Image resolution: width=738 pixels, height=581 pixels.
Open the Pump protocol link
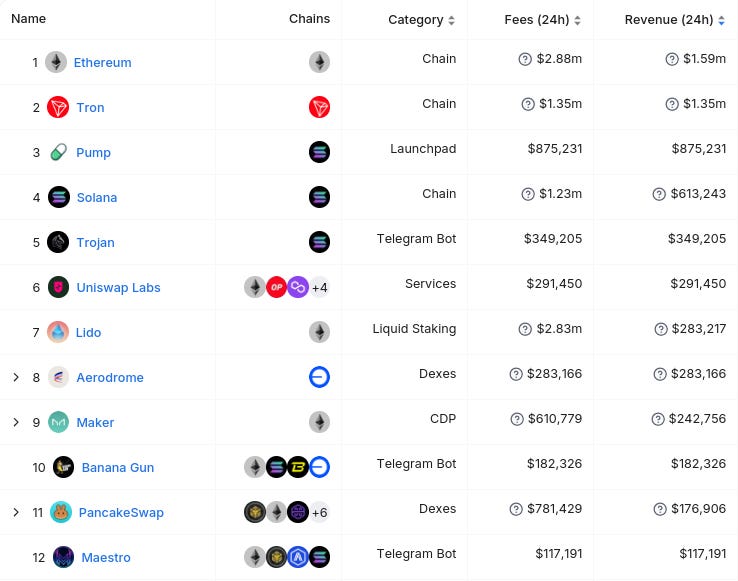tap(93, 153)
